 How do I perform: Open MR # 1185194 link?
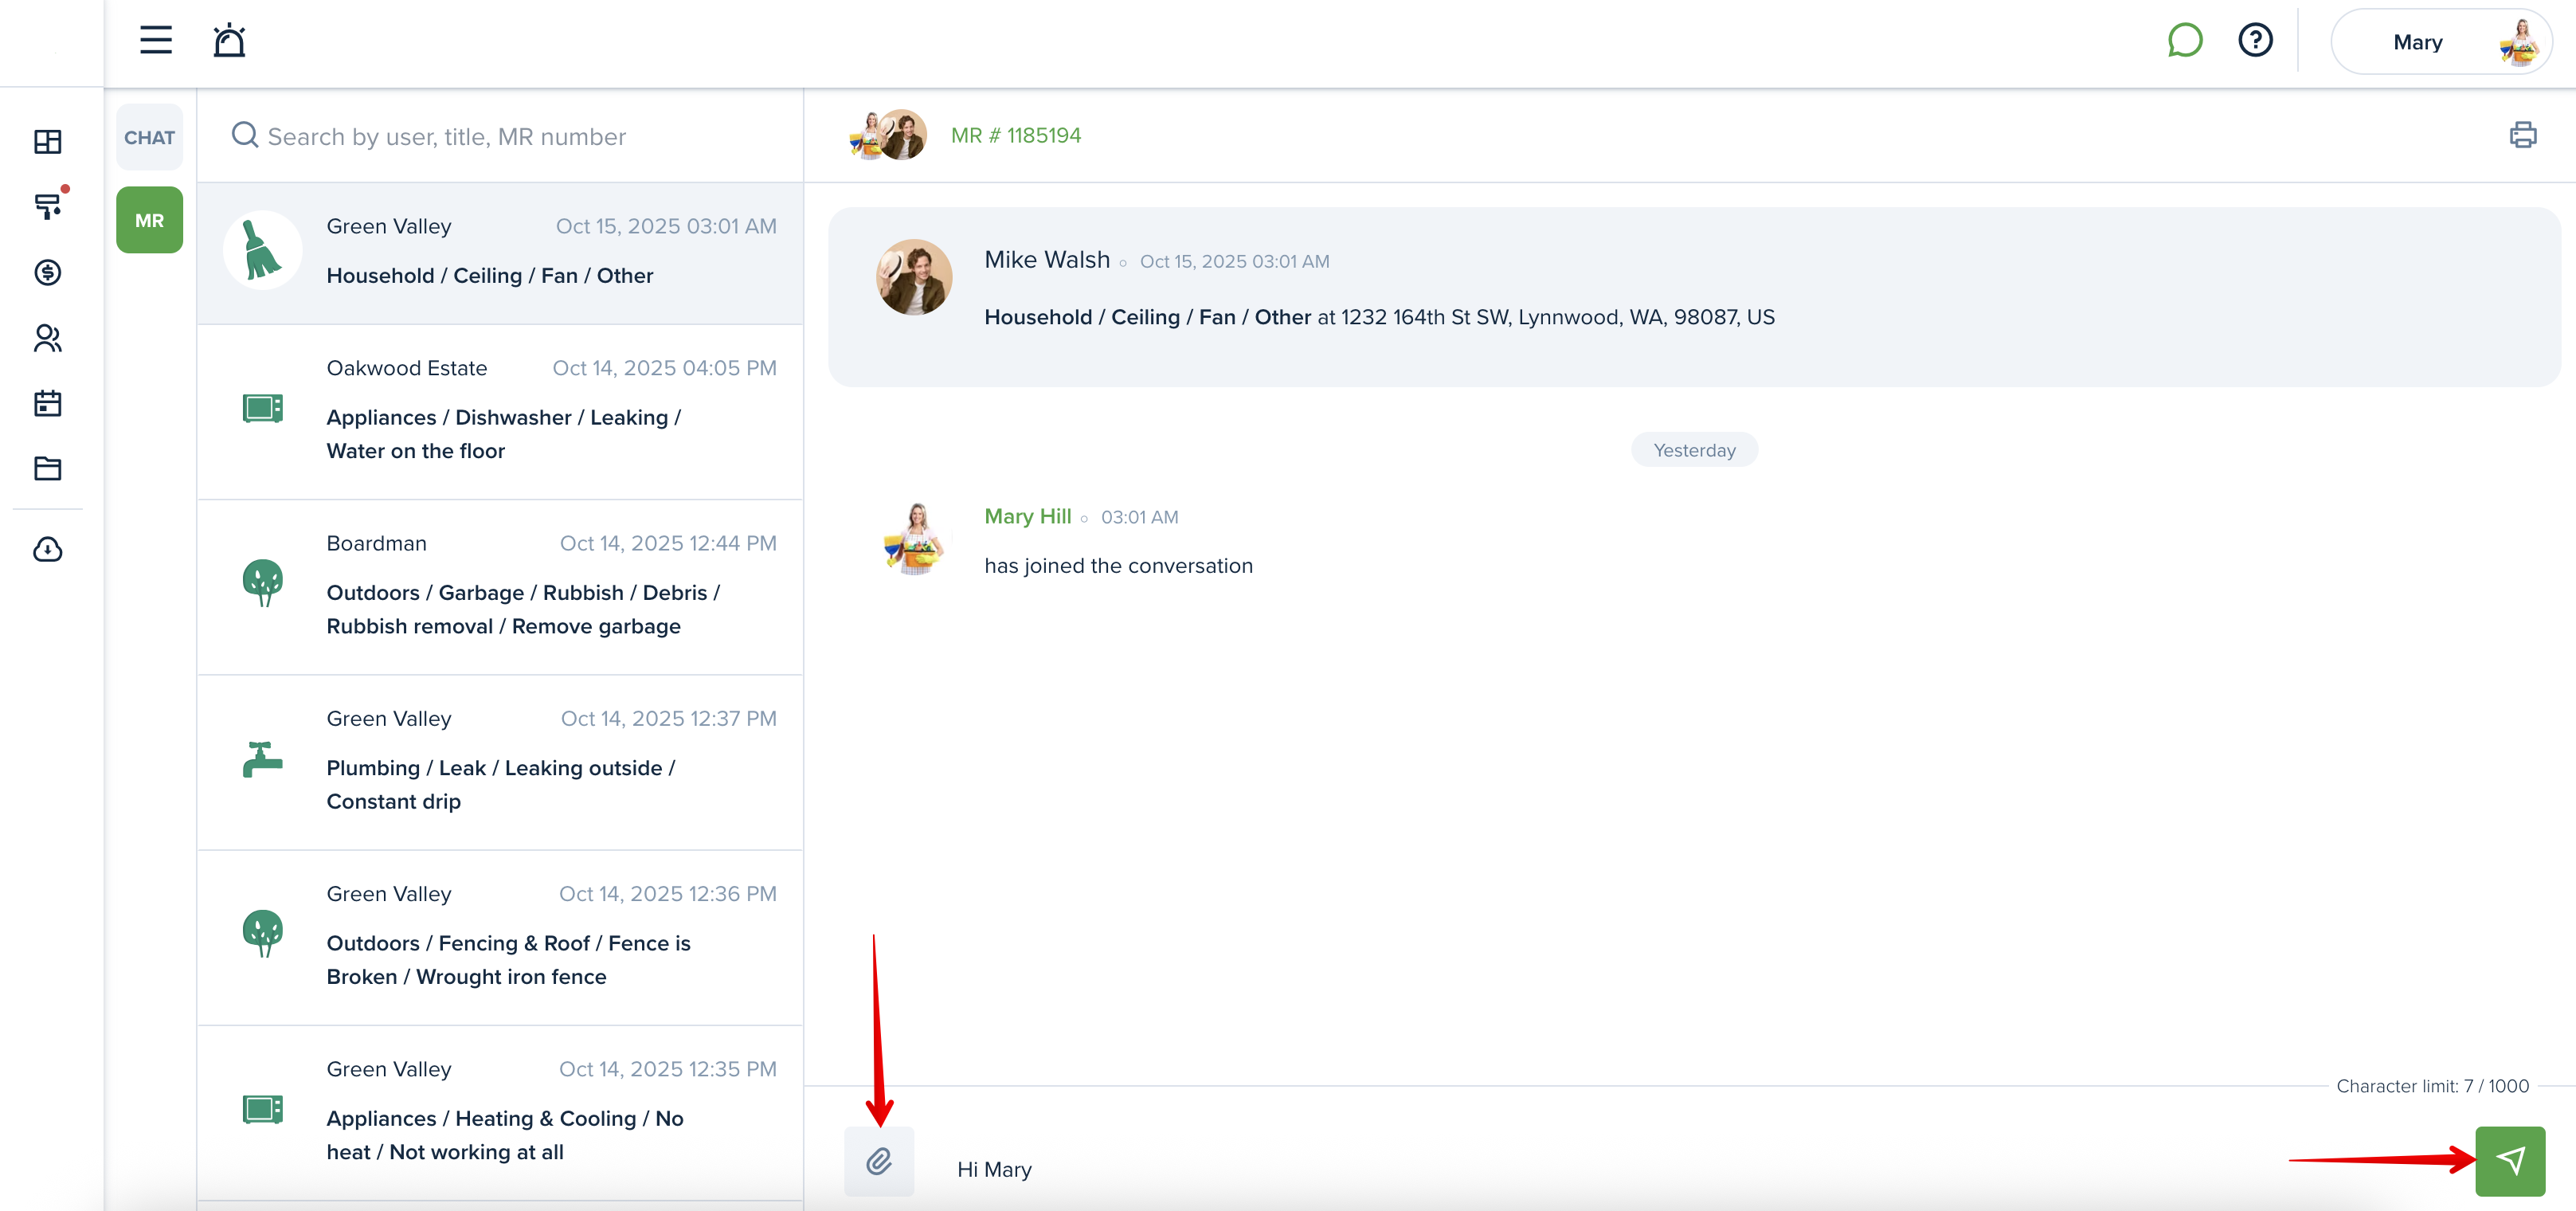point(1015,135)
